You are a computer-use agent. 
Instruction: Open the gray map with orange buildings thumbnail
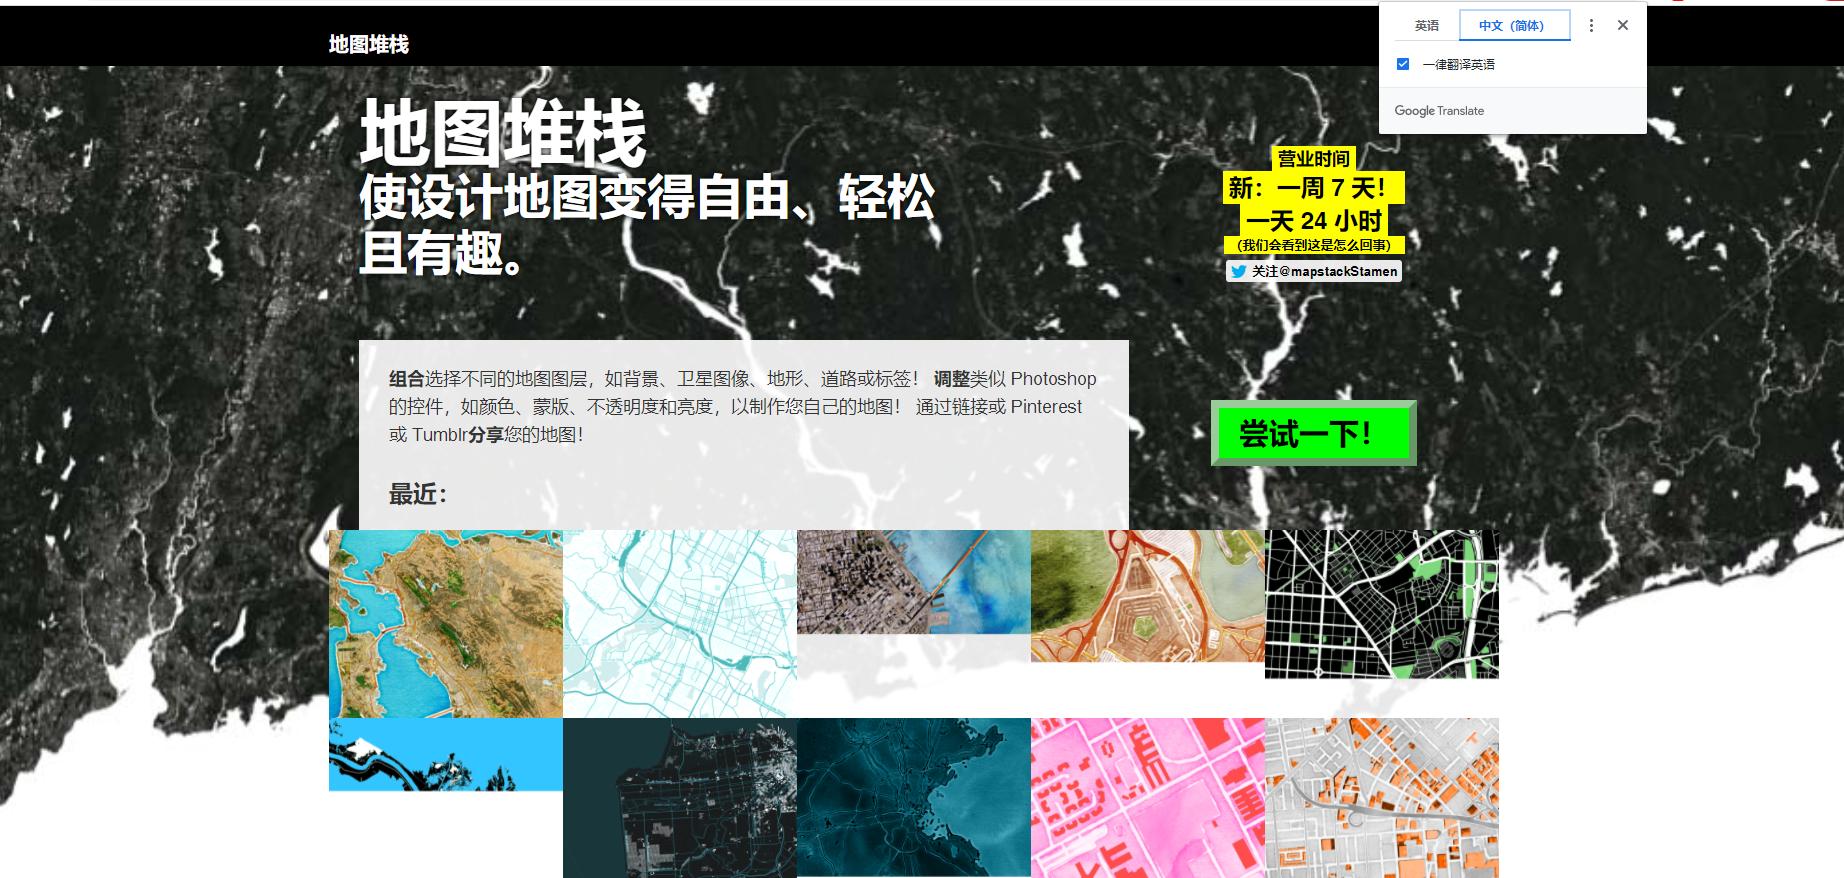pyautogui.click(x=1382, y=798)
